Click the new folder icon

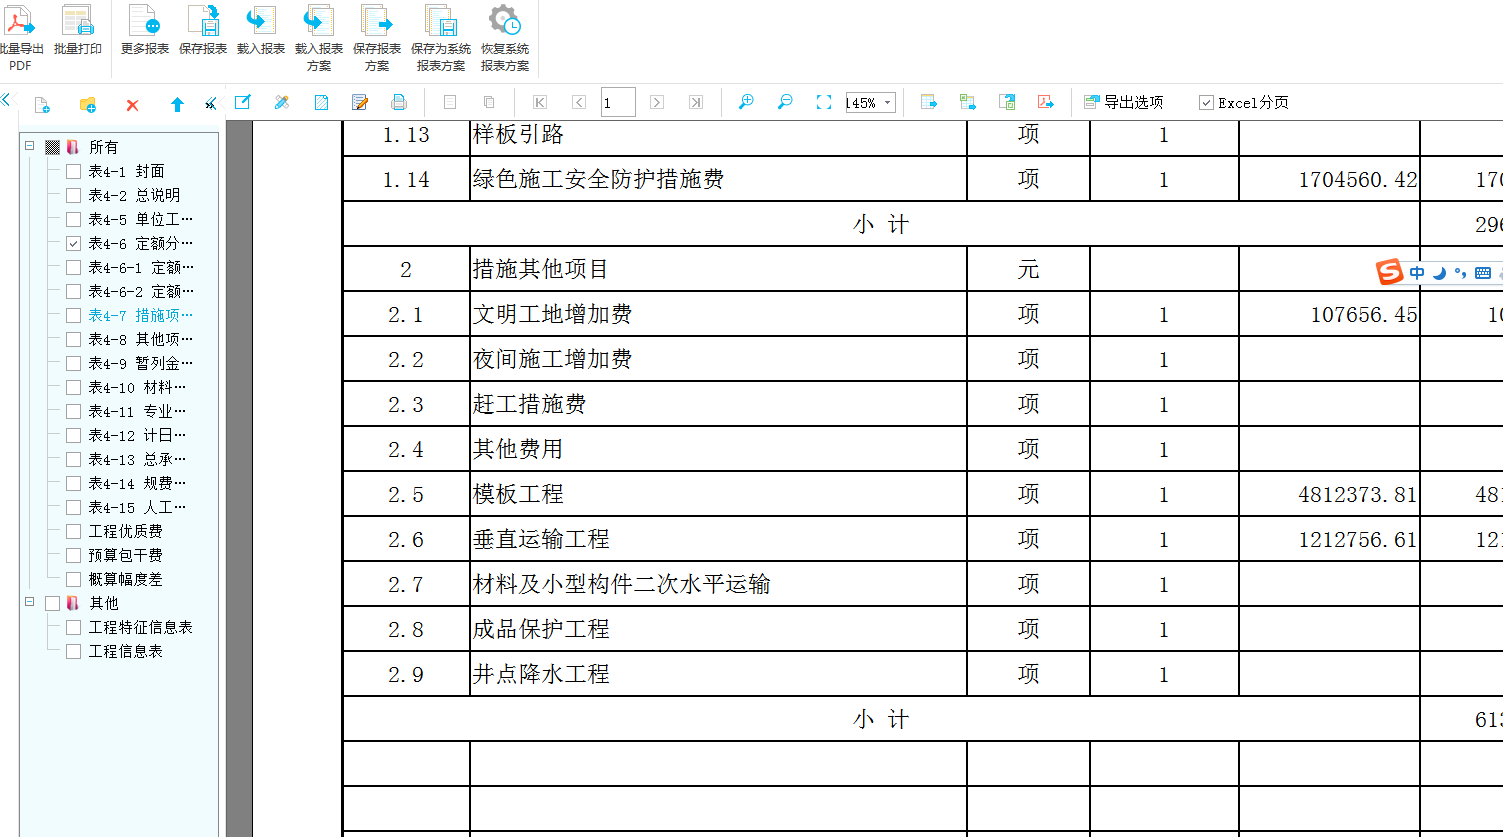pyautogui.click(x=88, y=104)
